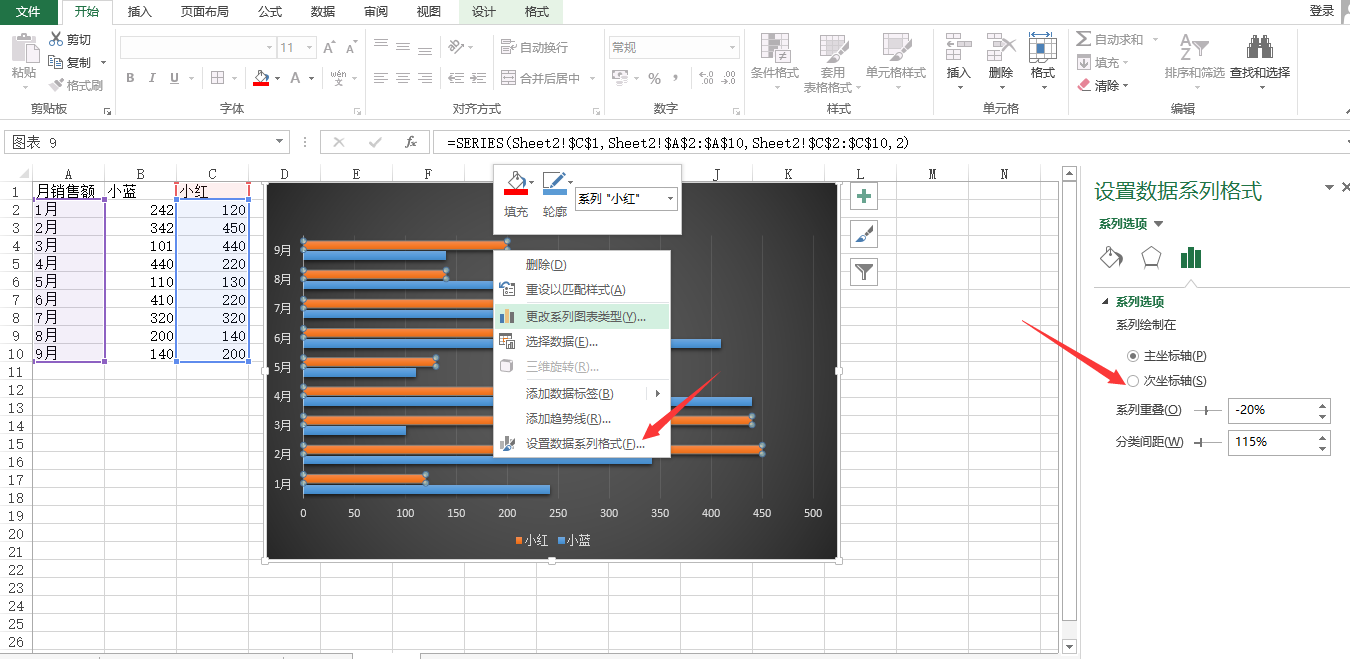Choose 删除 from the context menu

(x=582, y=264)
